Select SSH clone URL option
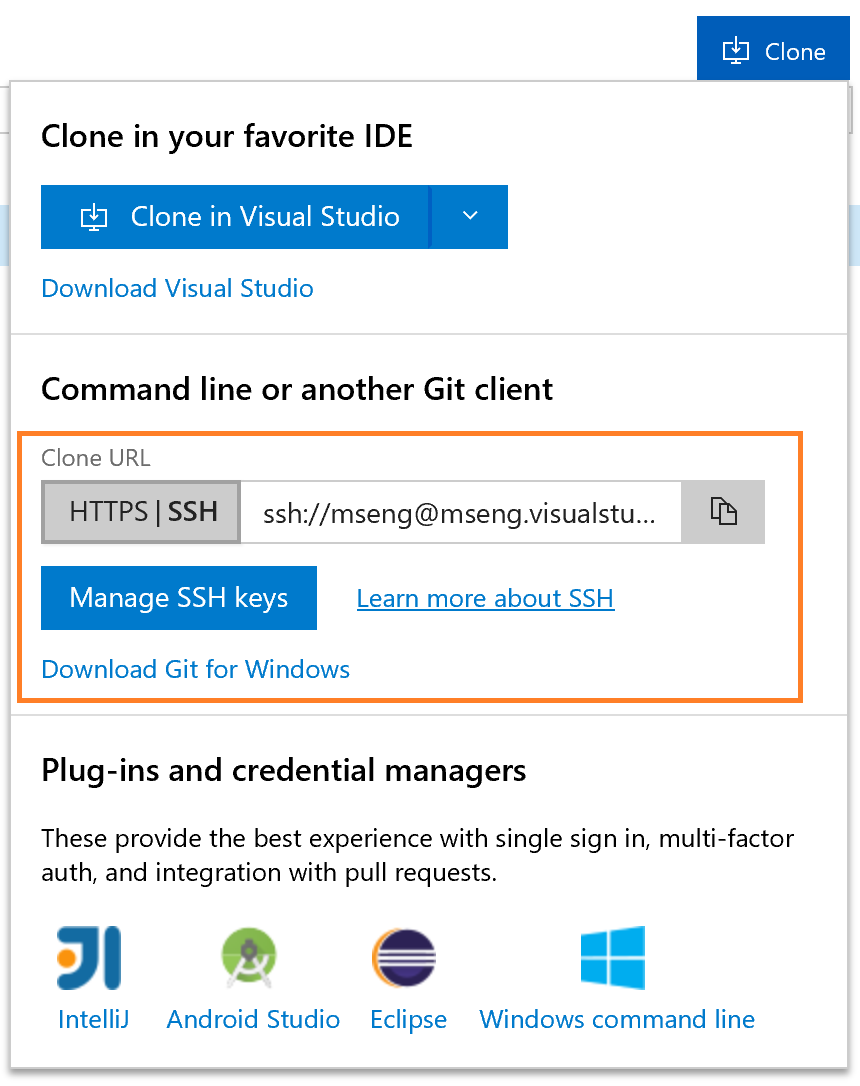The image size is (860, 1086). pyautogui.click(x=193, y=512)
